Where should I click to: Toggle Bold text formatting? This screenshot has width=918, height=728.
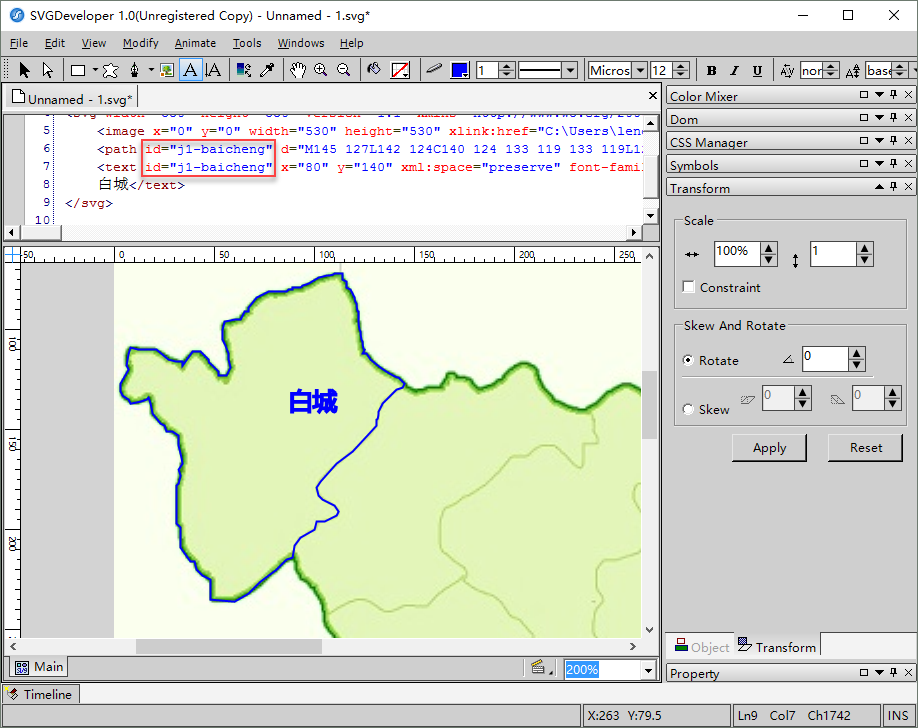(x=711, y=70)
